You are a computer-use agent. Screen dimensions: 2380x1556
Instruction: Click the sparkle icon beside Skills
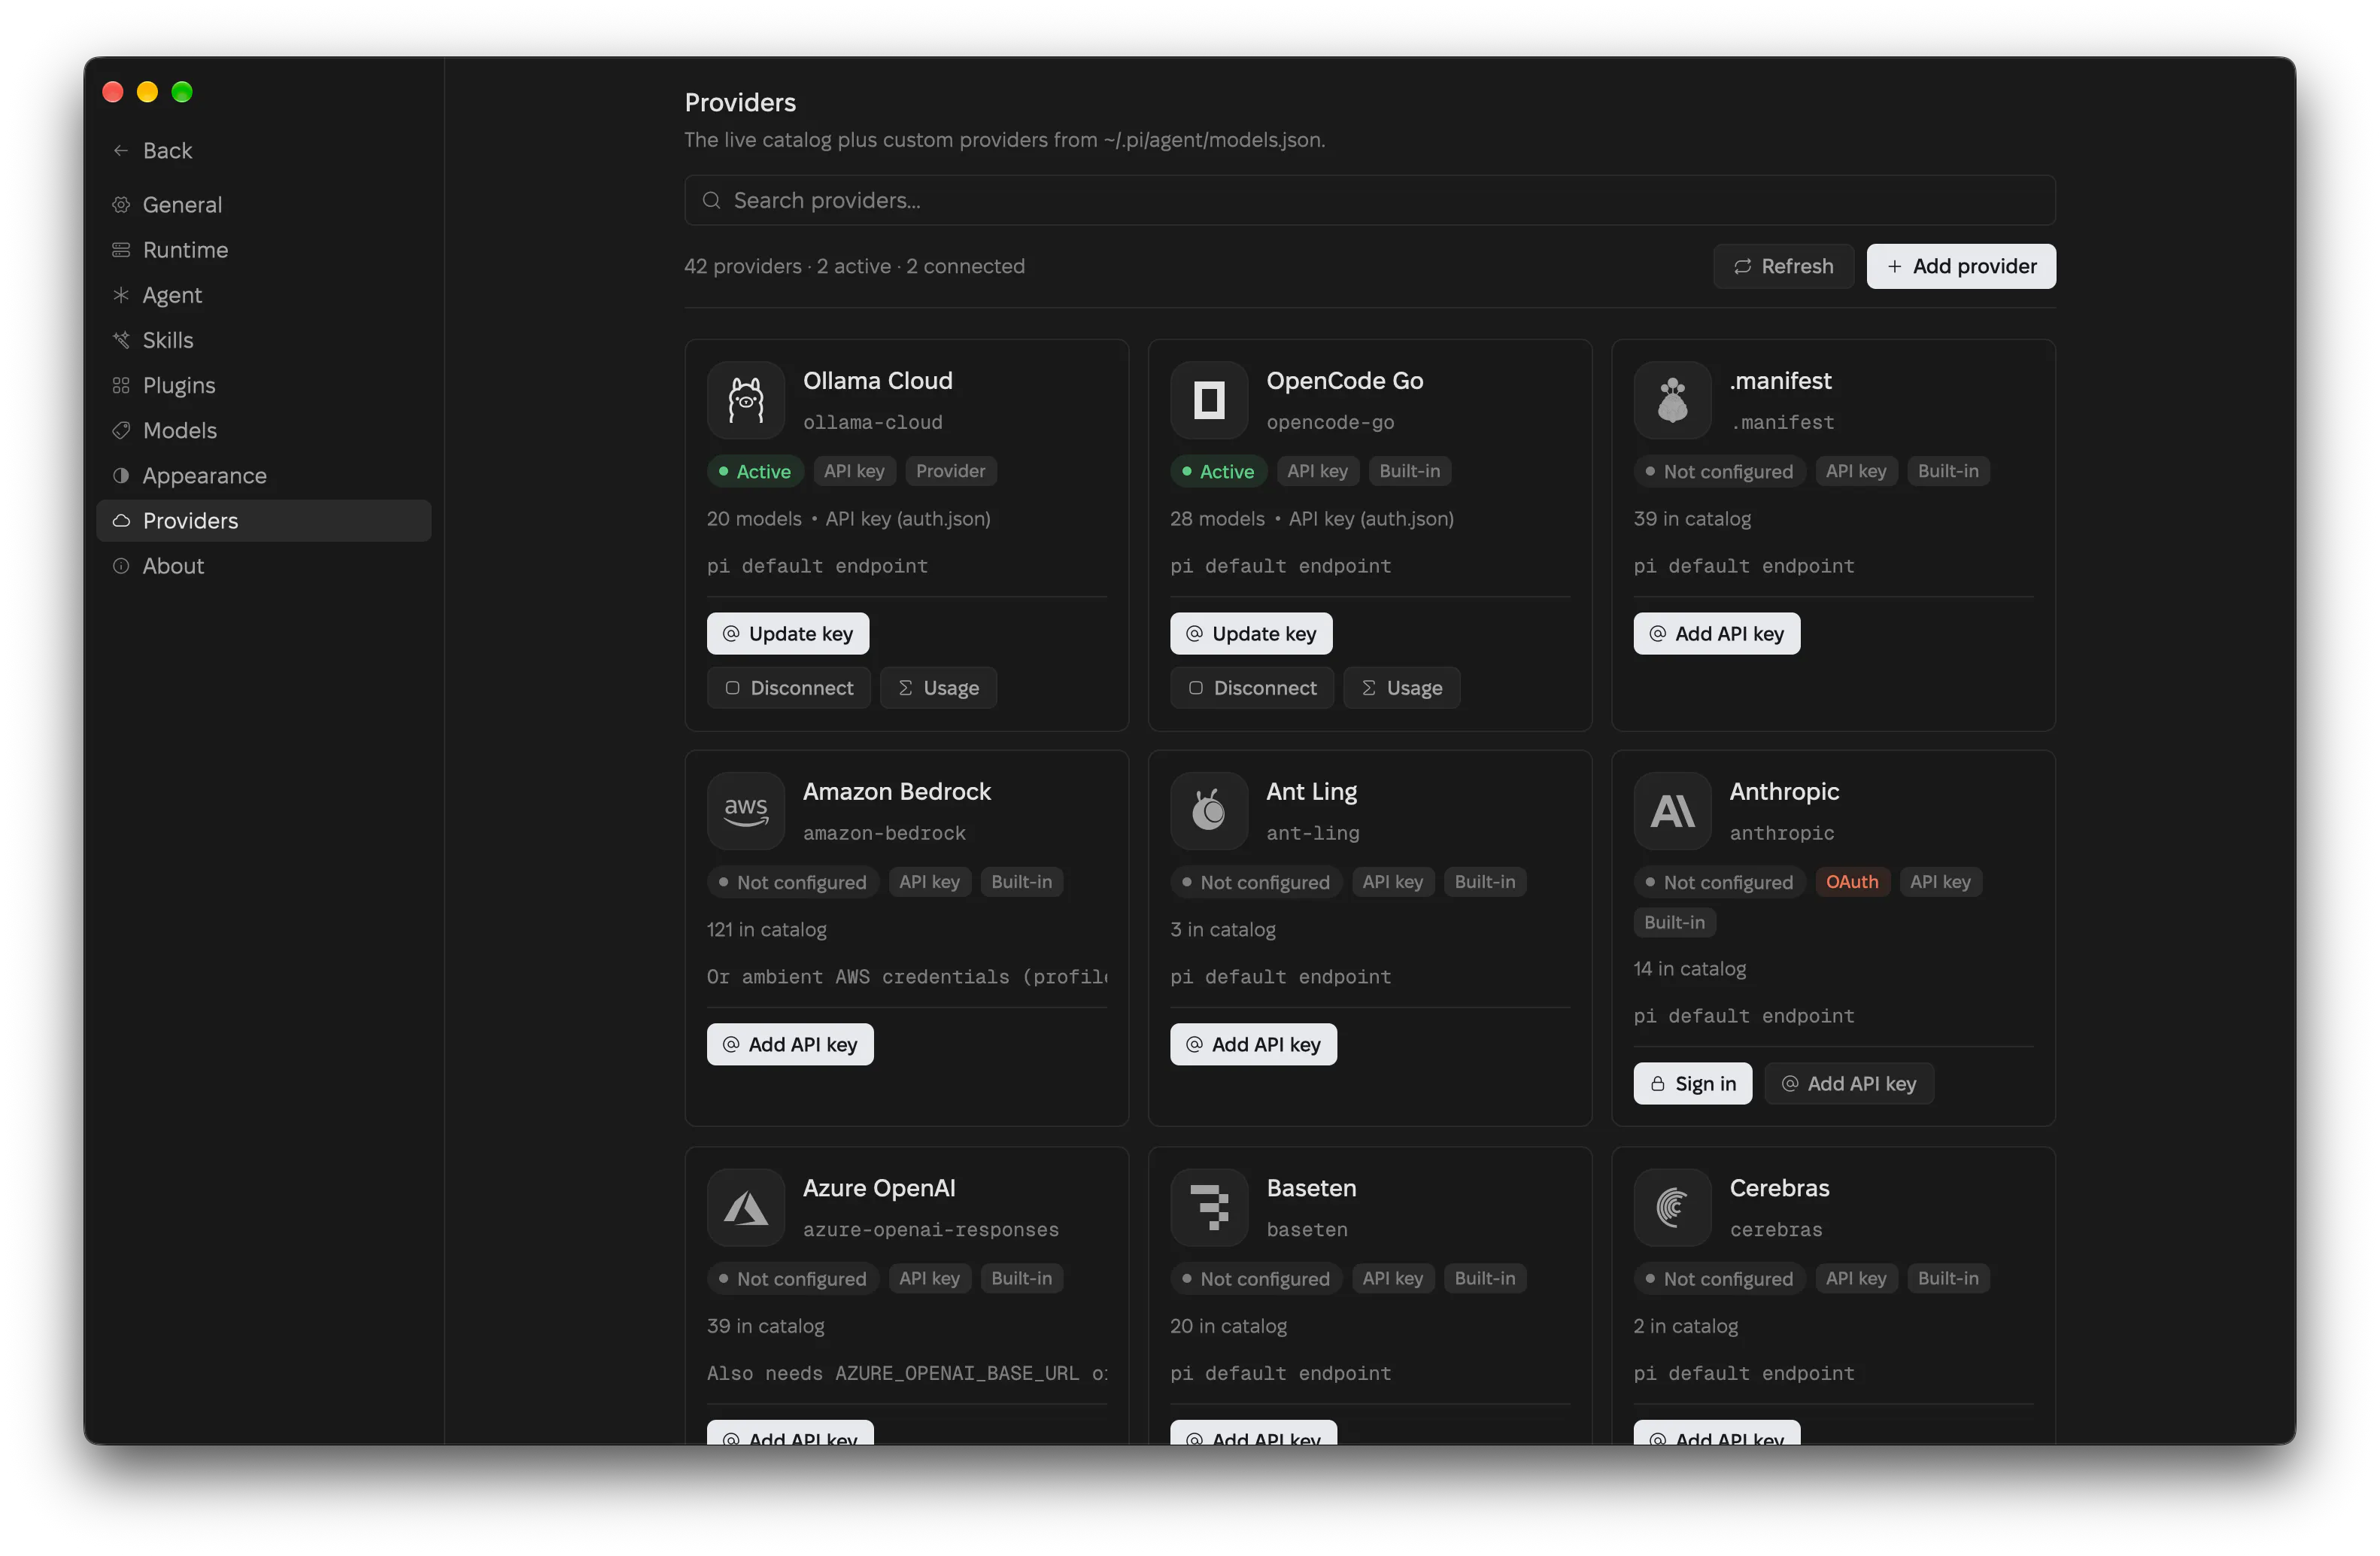point(121,340)
